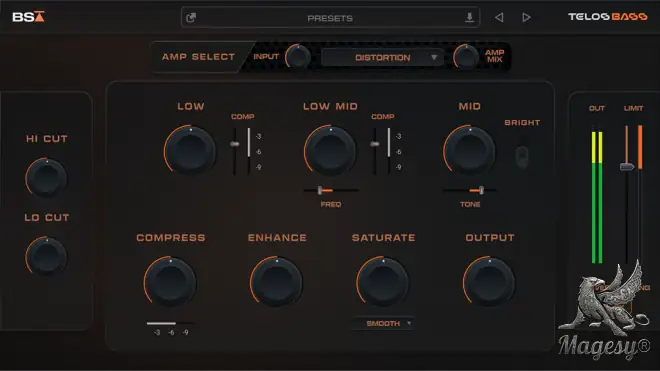Viewport: 660px width, 371px height.
Task: Click the ENHANCE label
Action: point(277,238)
